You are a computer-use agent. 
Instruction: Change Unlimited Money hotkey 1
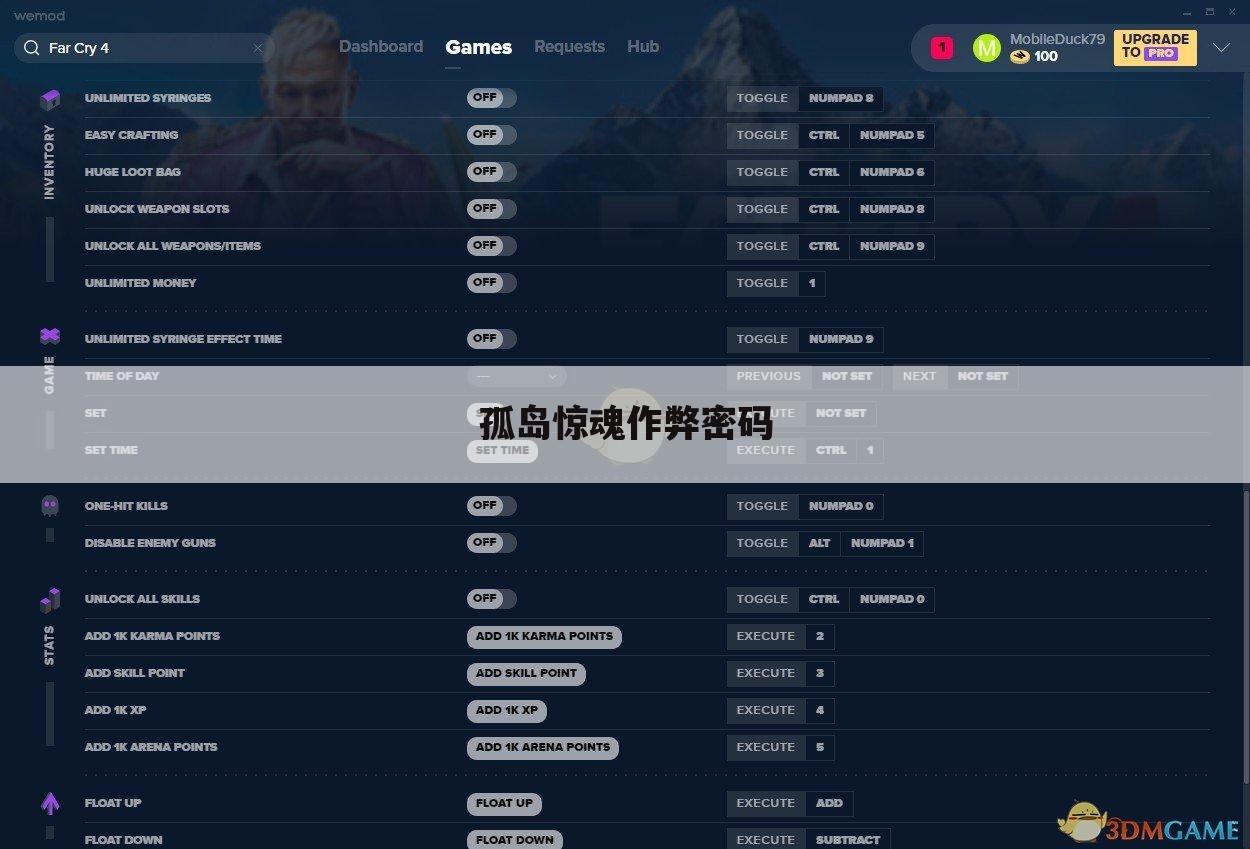click(812, 283)
